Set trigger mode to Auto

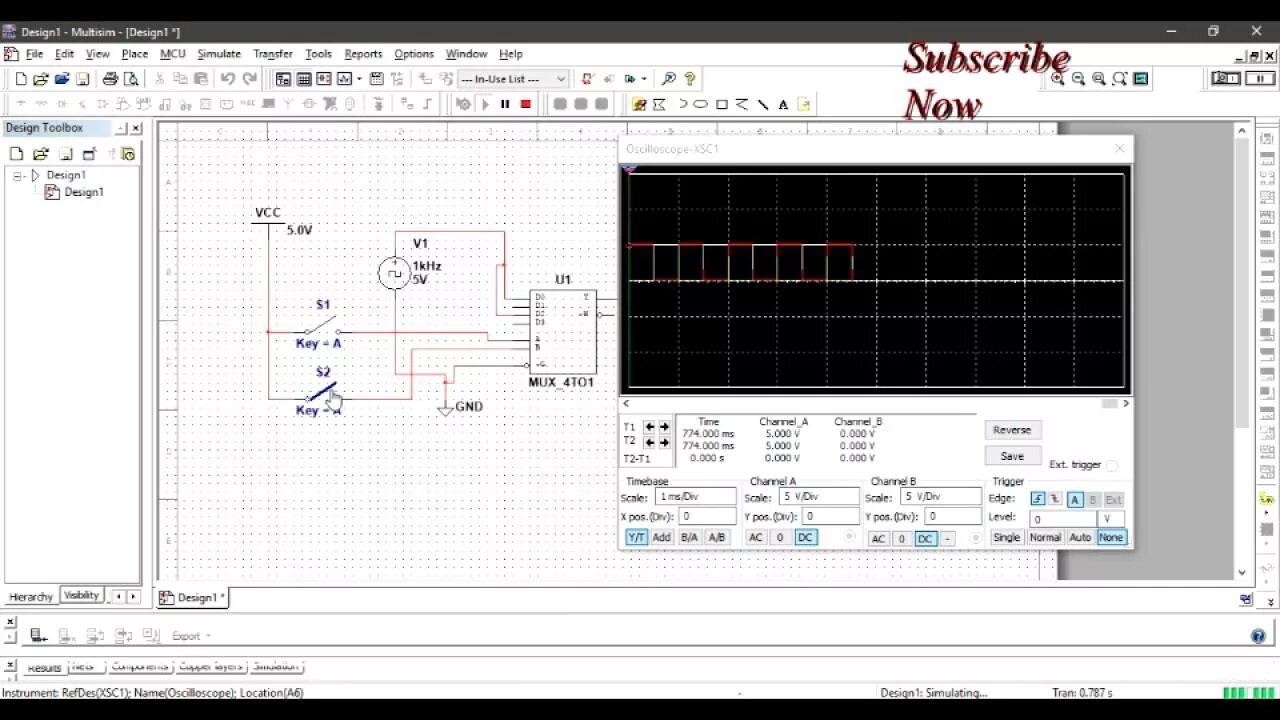pyautogui.click(x=1080, y=538)
